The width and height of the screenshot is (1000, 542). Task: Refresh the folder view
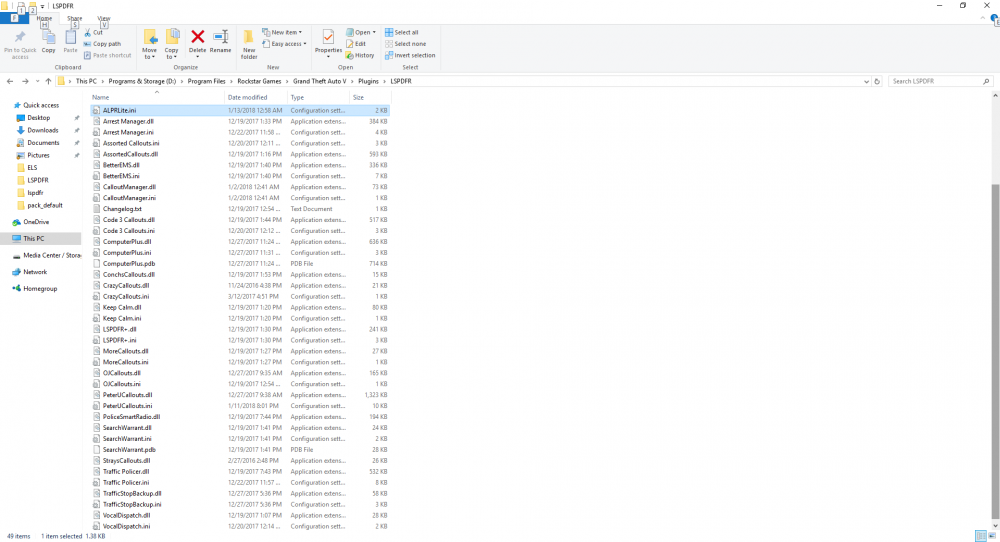click(877, 82)
